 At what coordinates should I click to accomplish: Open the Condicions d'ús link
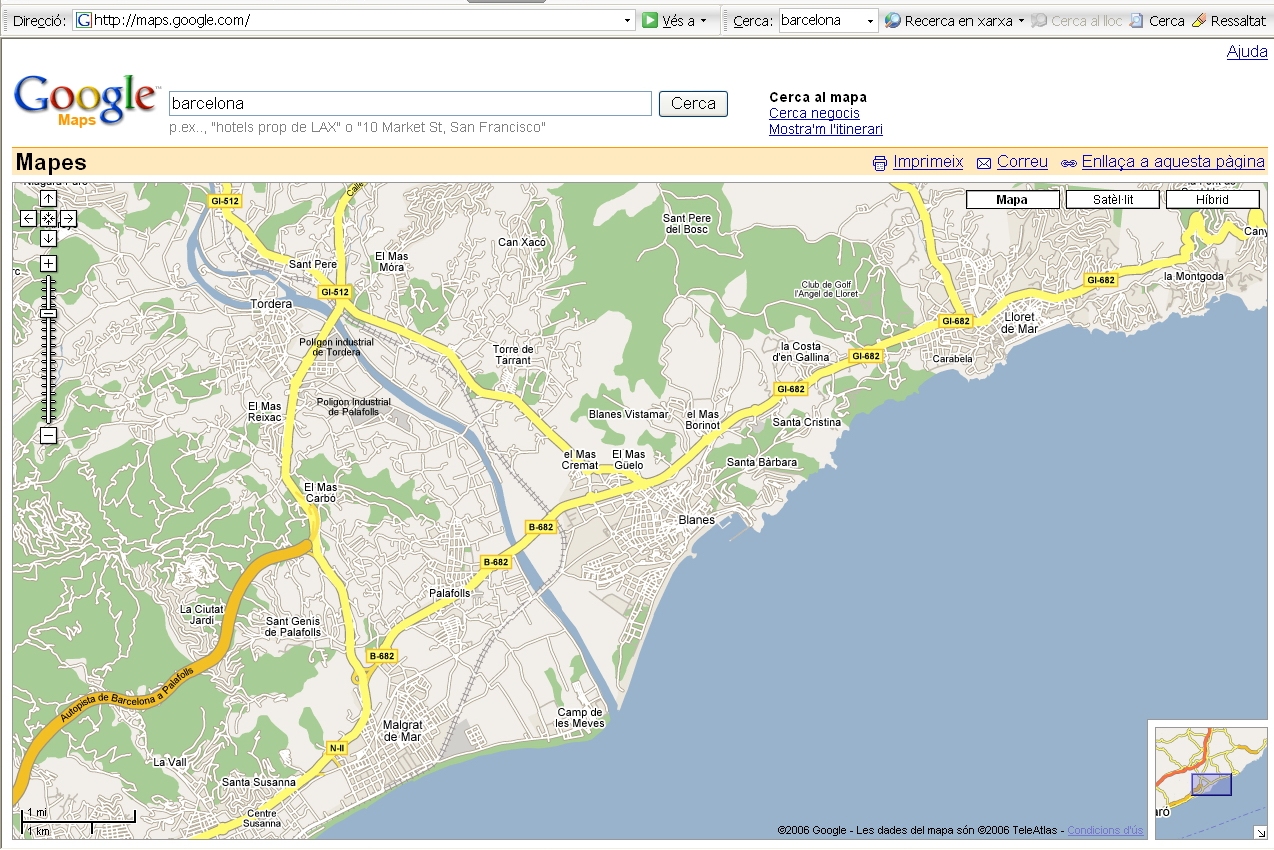point(1105,830)
